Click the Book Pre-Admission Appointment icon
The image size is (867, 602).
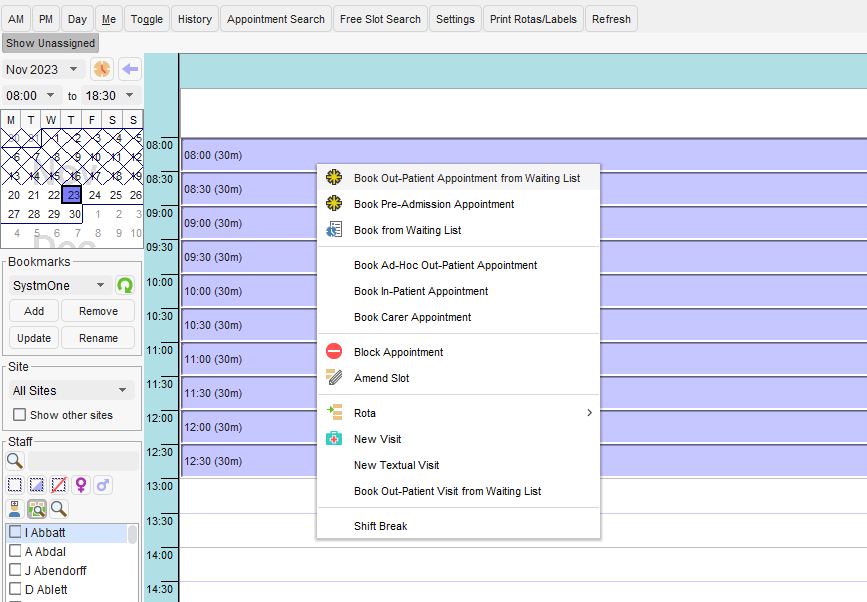[334, 203]
